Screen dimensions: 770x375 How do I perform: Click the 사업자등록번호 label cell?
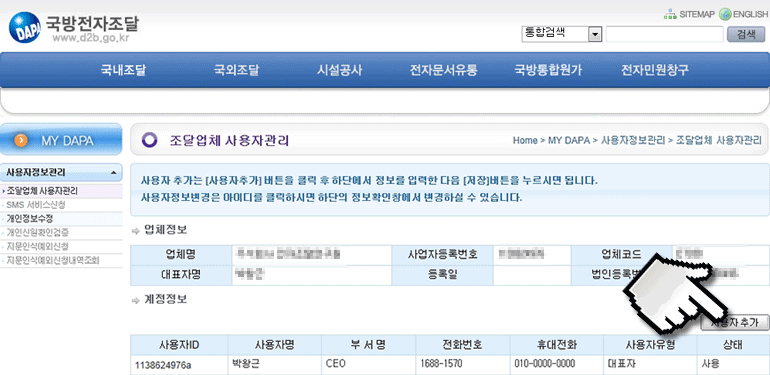point(442,255)
